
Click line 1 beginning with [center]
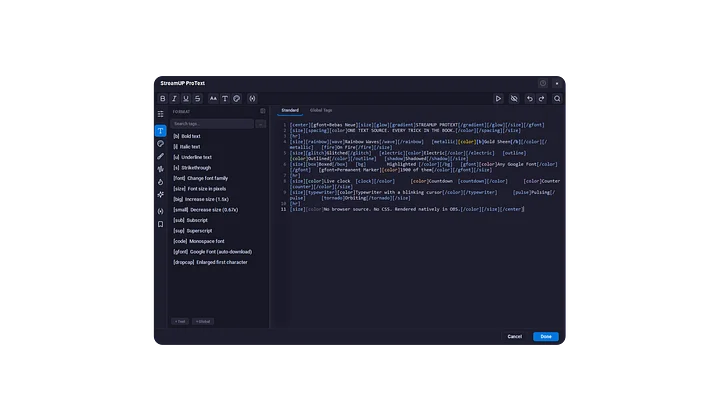tap(417, 125)
